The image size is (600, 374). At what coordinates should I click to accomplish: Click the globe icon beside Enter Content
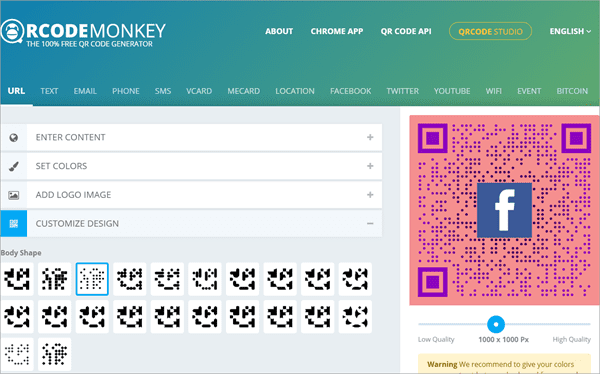coord(14,137)
